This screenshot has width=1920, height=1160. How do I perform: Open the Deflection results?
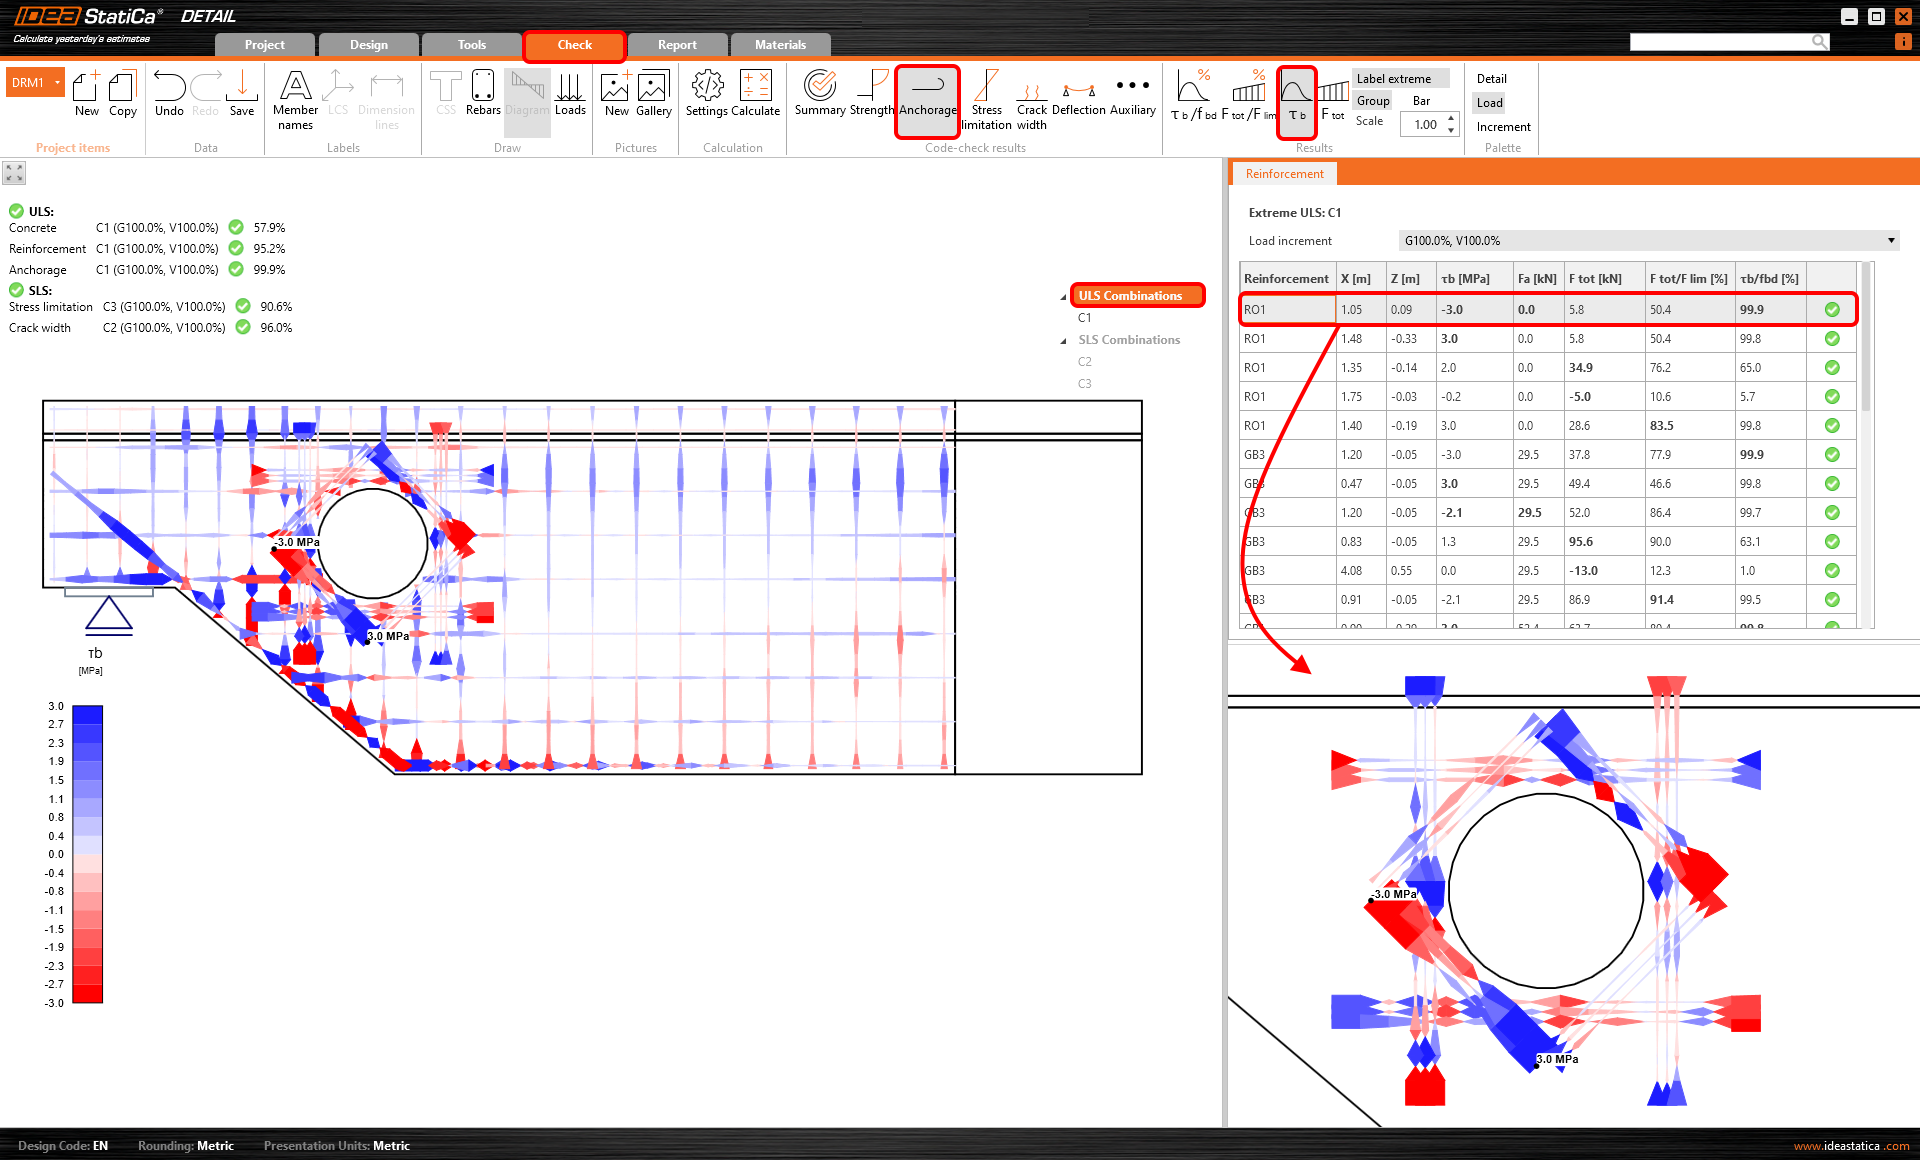[x=1078, y=94]
